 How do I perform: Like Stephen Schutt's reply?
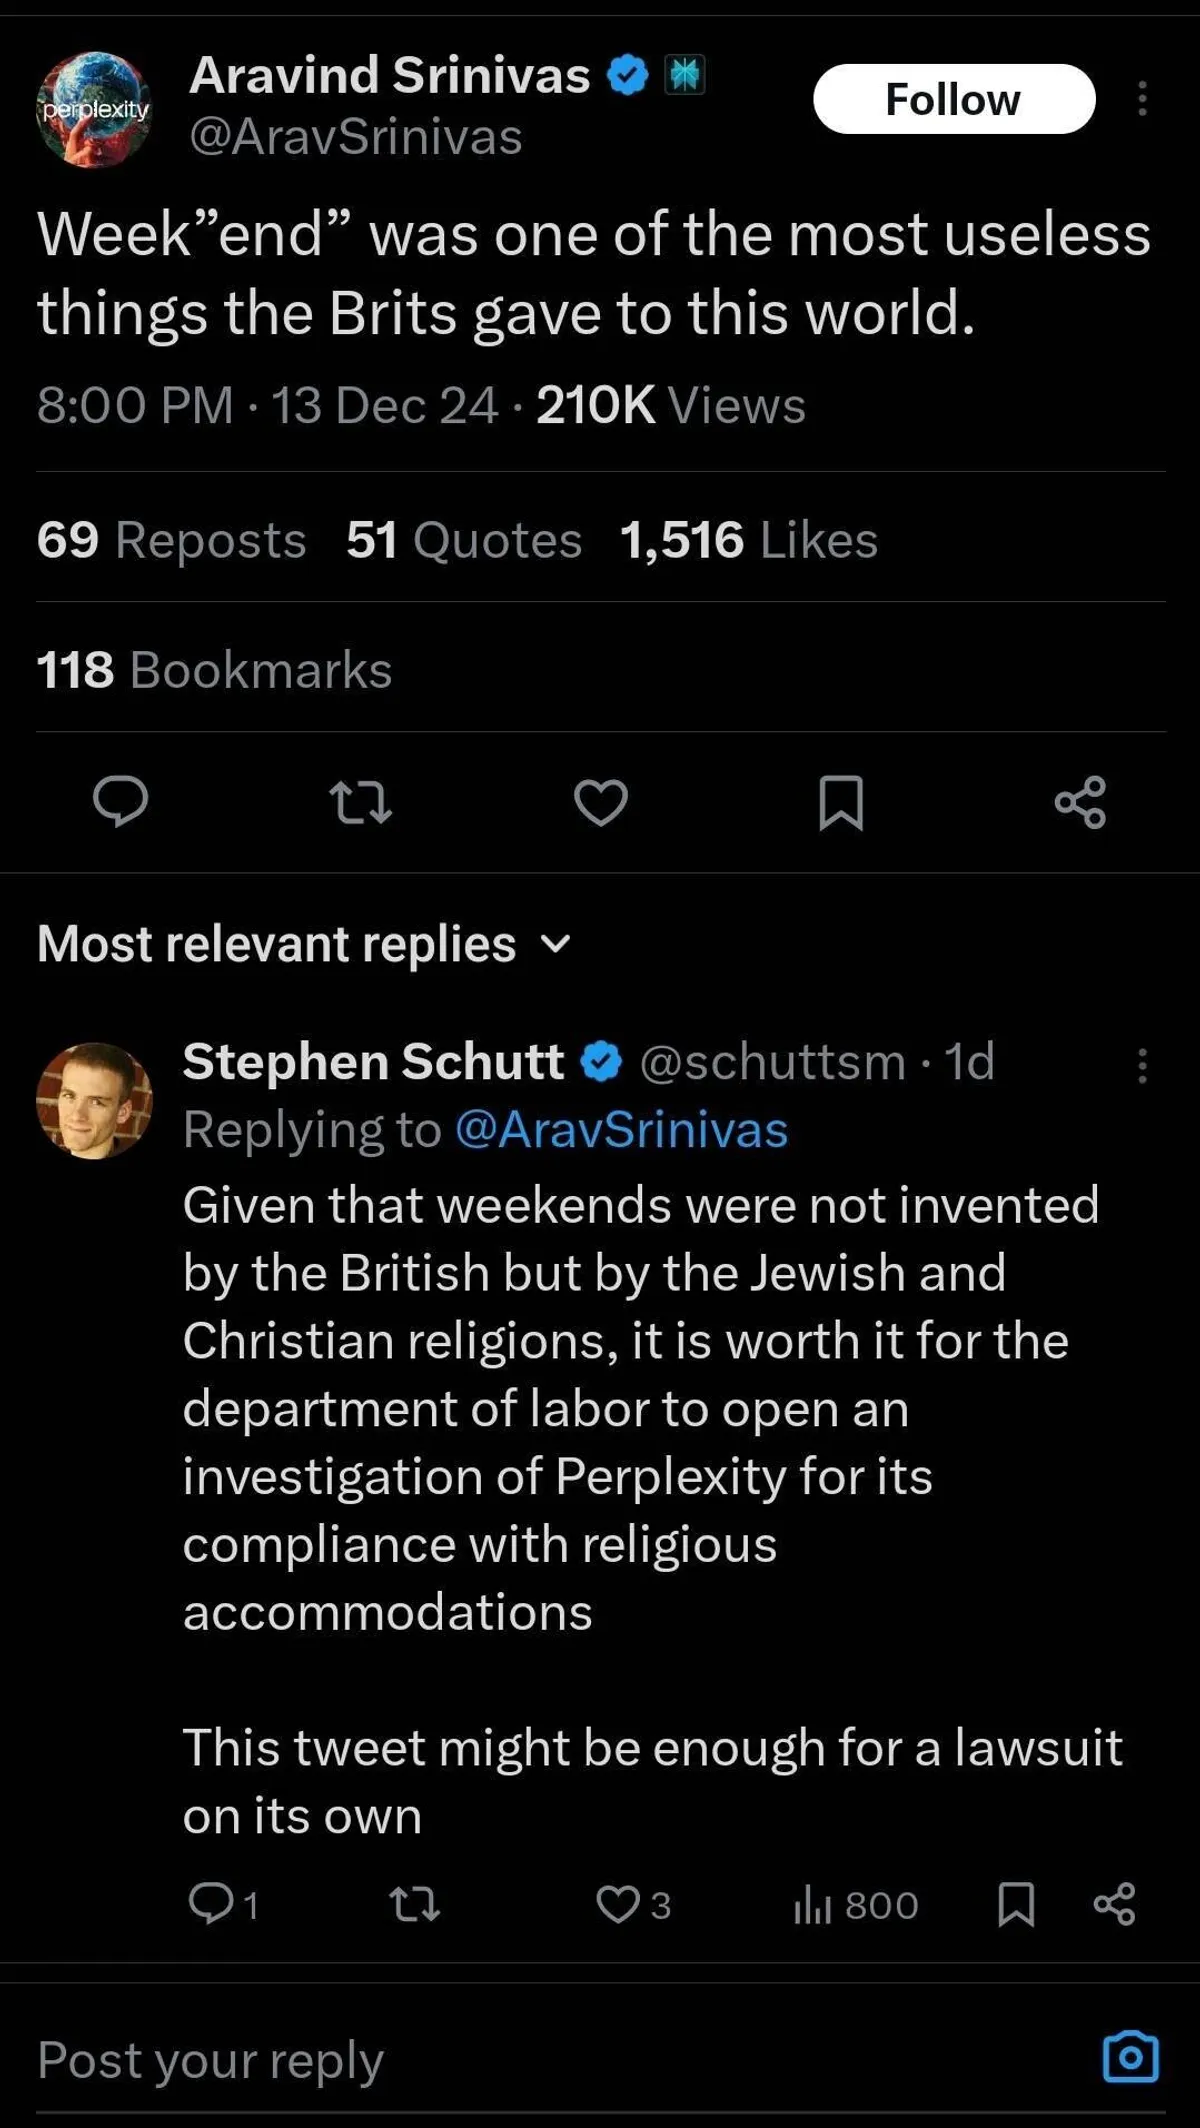click(x=618, y=1904)
